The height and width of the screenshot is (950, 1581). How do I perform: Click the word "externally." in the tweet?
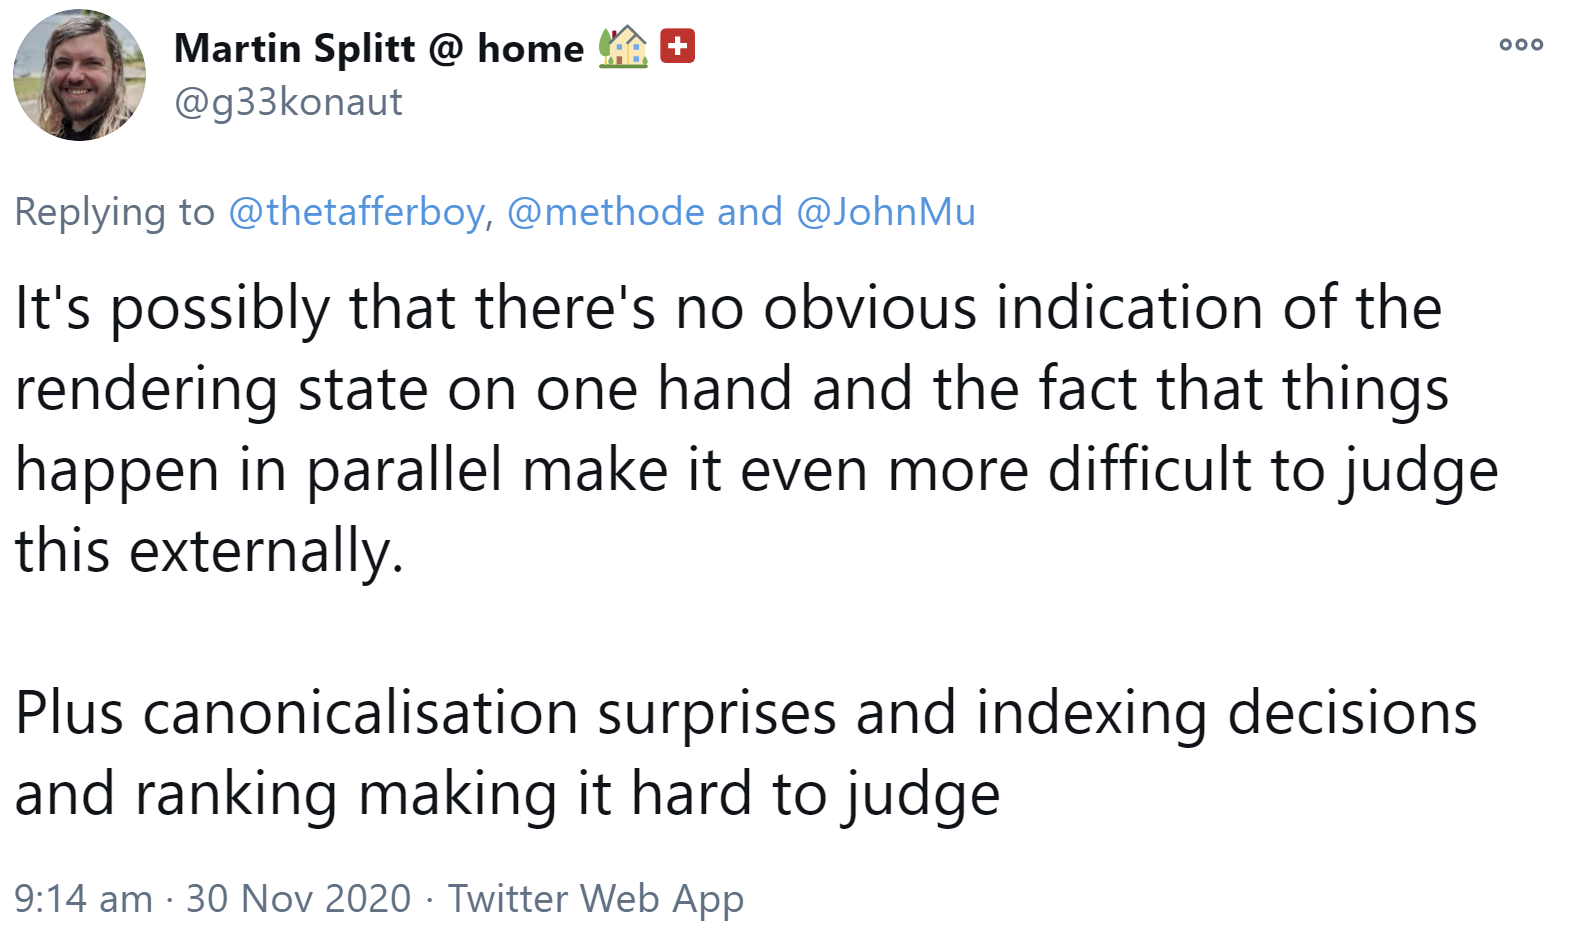266,551
